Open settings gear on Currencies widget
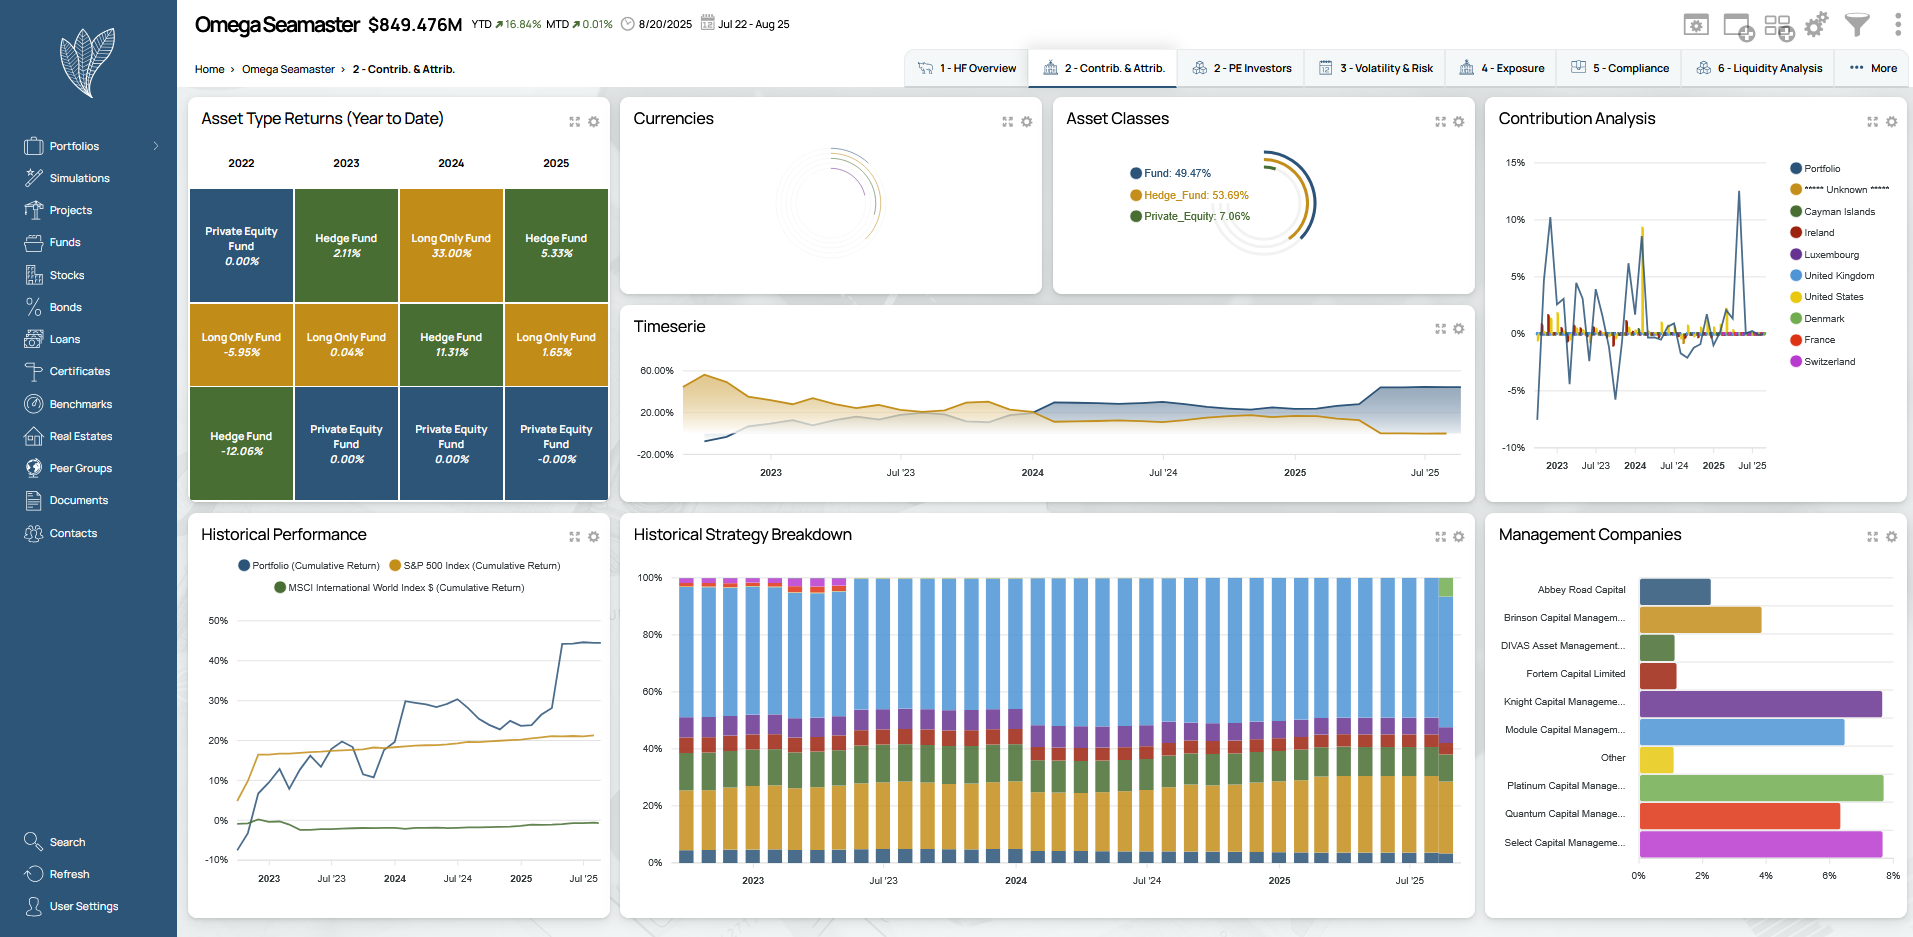Viewport: 1913px width, 937px height. 1026,122
